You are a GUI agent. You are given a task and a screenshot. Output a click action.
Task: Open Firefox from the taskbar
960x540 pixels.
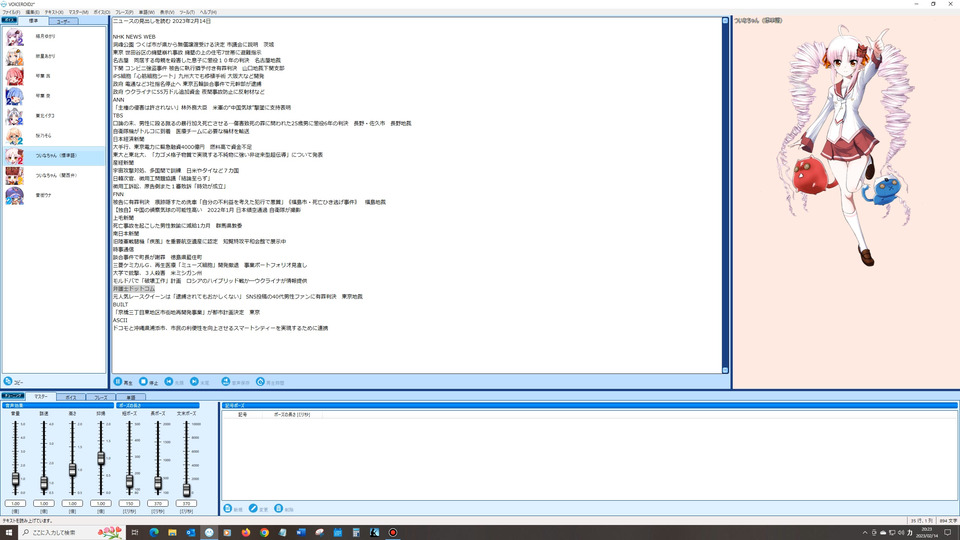tap(246, 533)
